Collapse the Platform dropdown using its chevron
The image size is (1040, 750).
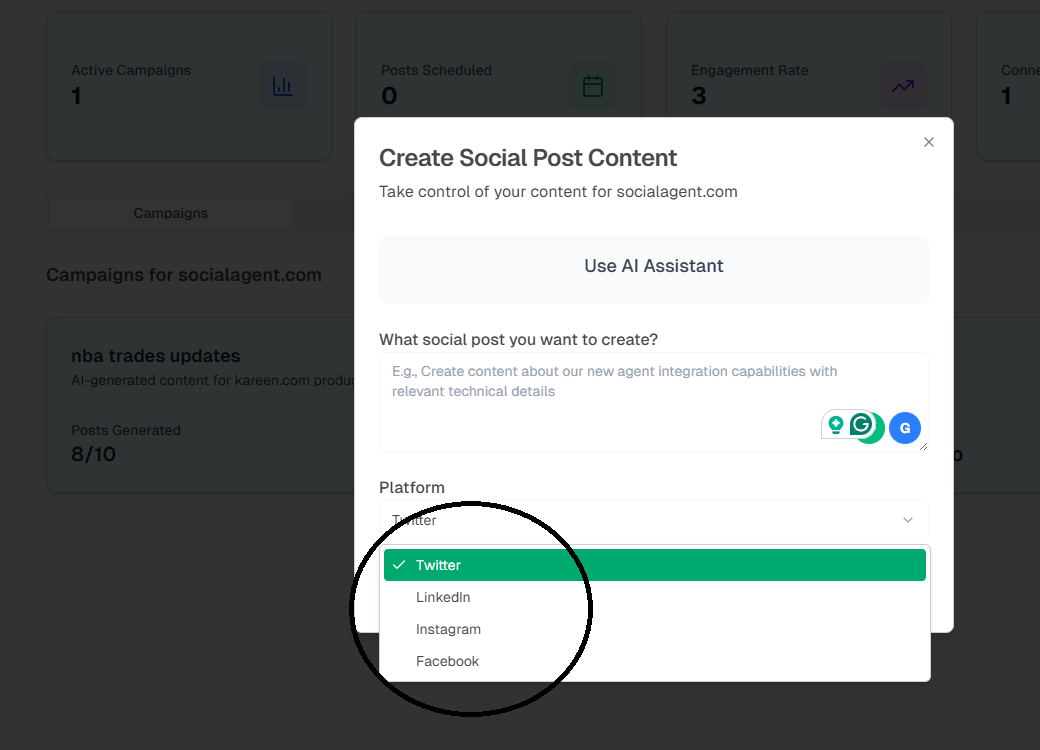[908, 520]
